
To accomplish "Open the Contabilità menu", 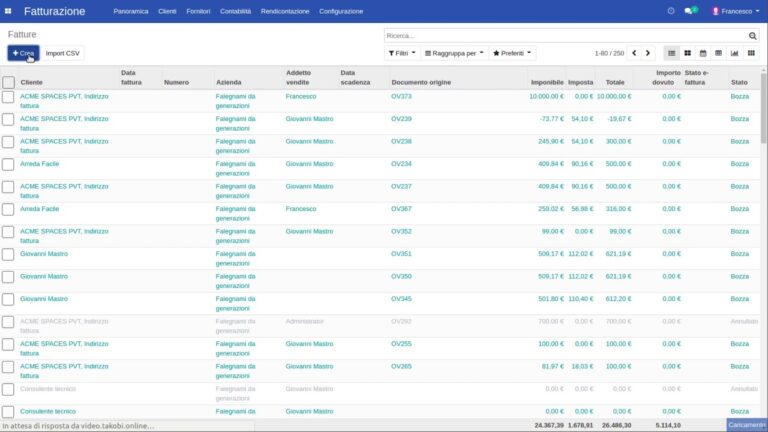I will pos(235,11).
